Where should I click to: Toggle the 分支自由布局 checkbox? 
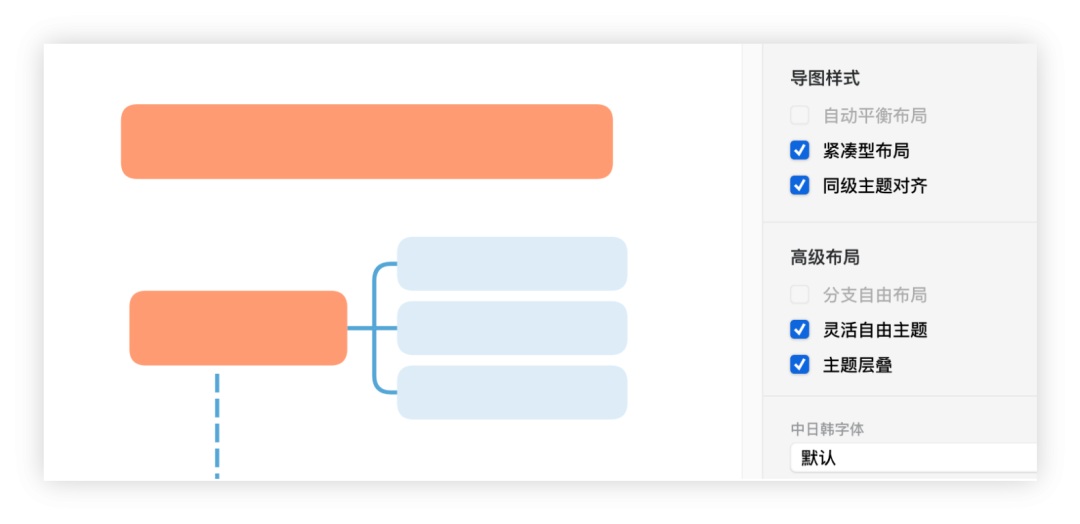coord(799,295)
